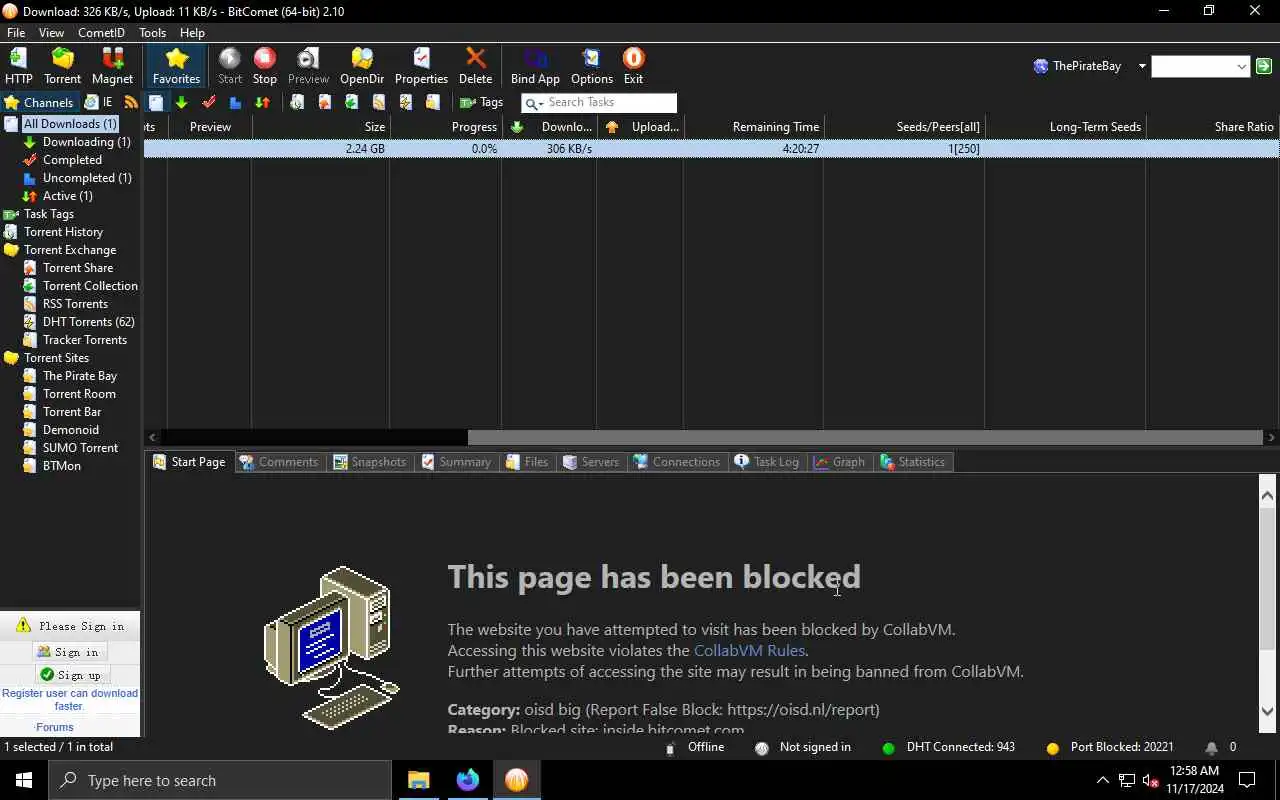Open the CometID menu

(101, 33)
